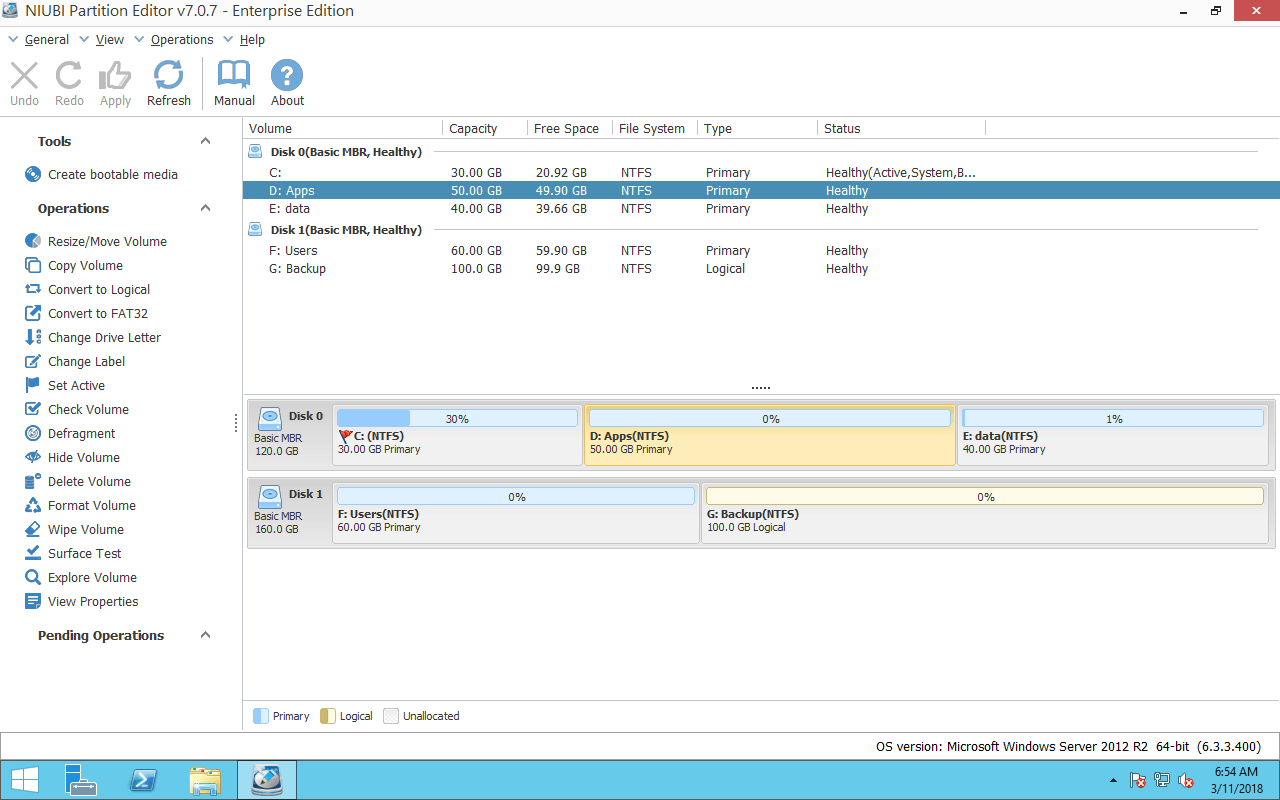Sort by the Volume column header
Screen dimensions: 1280x800
point(343,128)
